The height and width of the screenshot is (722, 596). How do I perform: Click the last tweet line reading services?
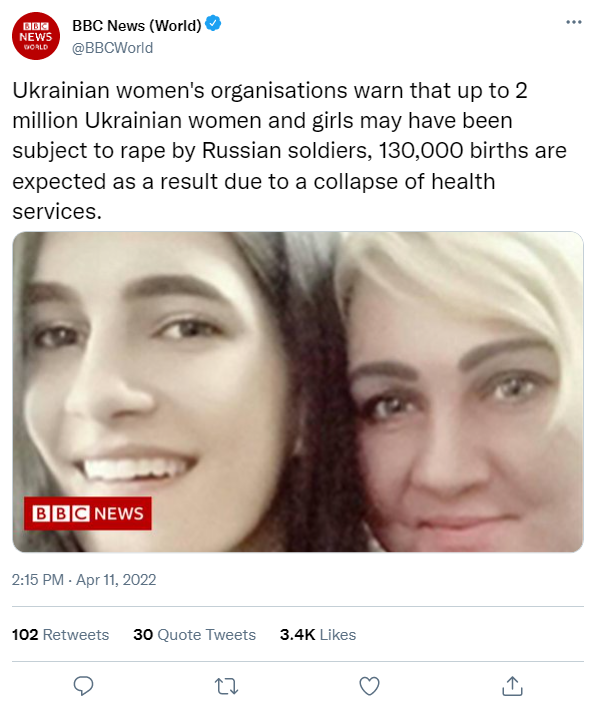click(57, 212)
